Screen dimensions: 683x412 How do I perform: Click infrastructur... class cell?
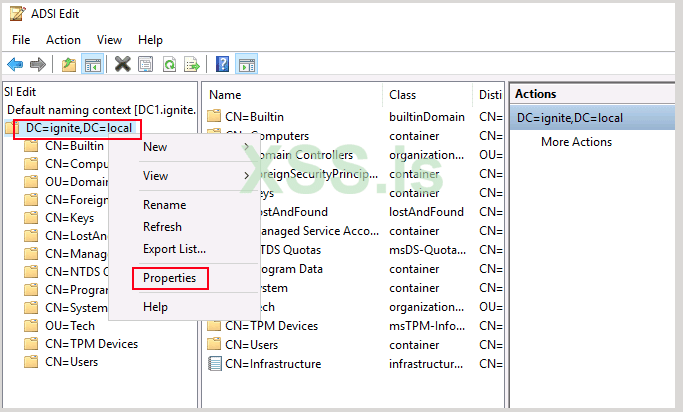tap(426, 364)
